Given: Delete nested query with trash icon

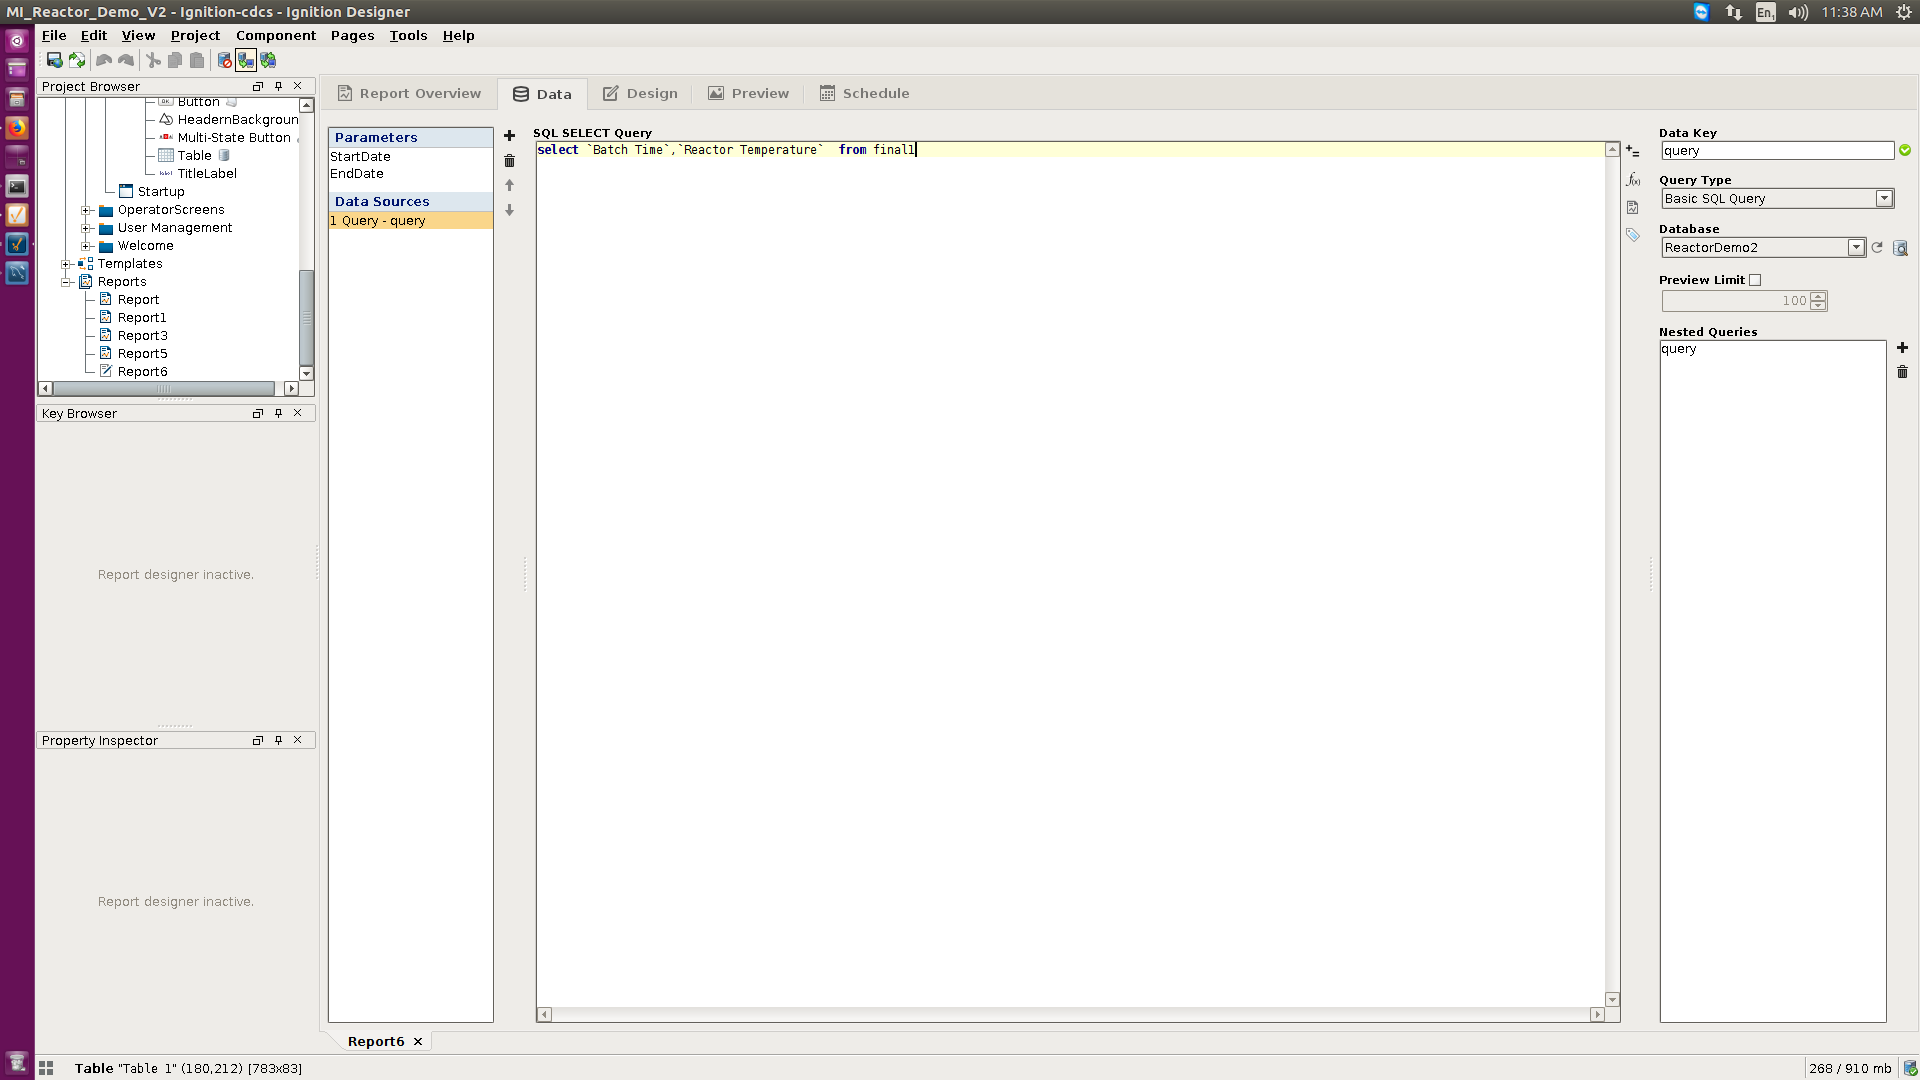Looking at the screenshot, I should pyautogui.click(x=1902, y=372).
